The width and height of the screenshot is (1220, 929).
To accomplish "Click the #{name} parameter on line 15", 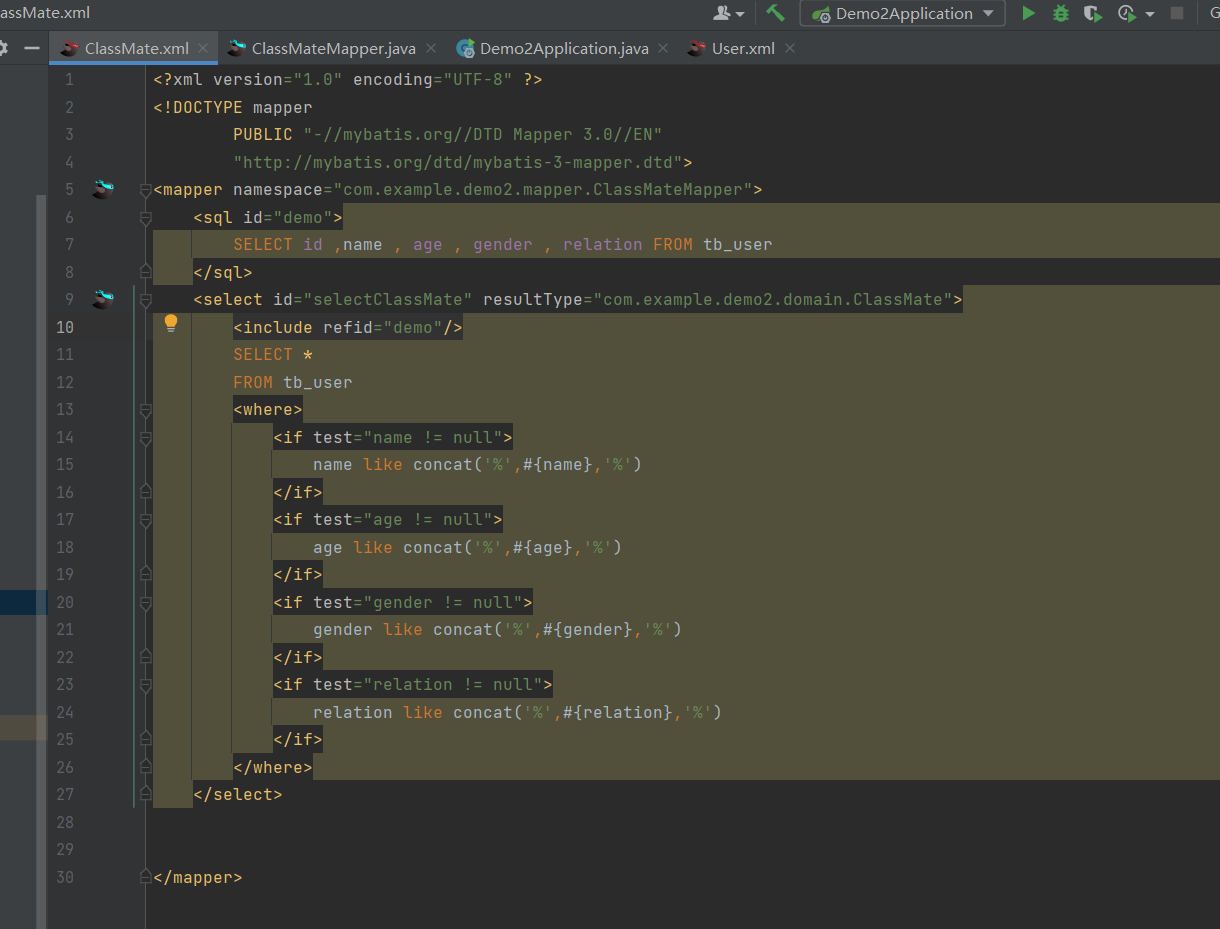I will [557, 464].
